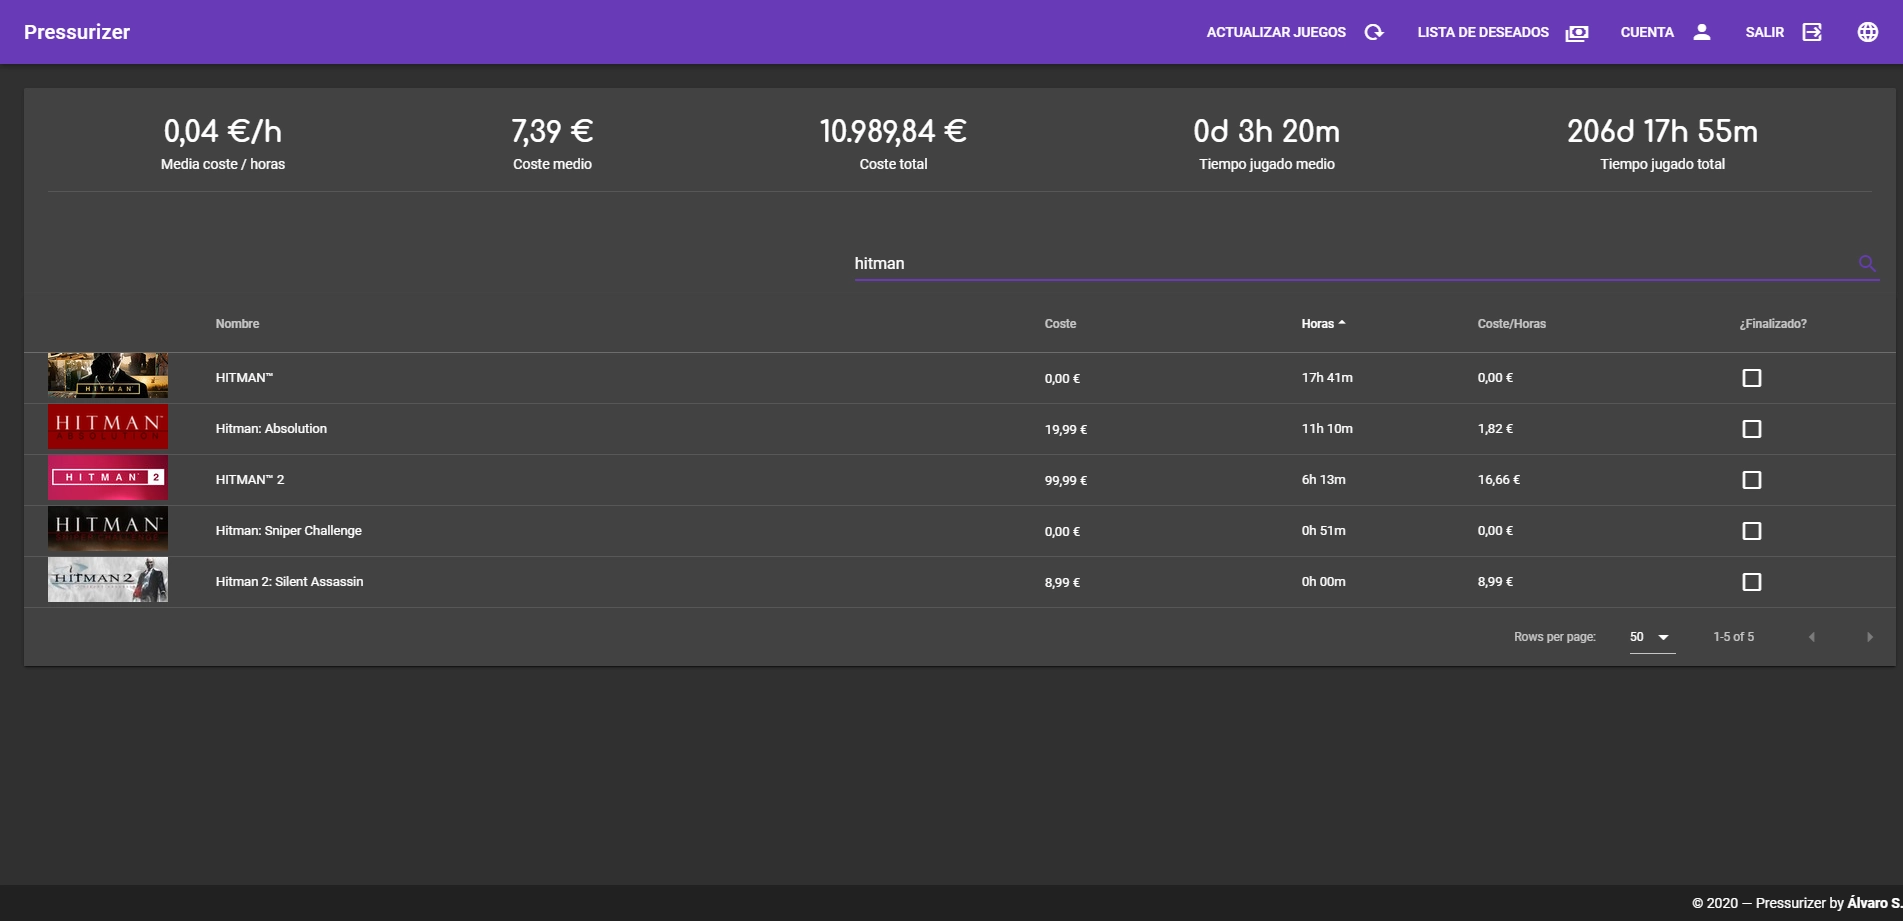The image size is (1903, 921).
Task: Open Álvaro S. author link in footer
Action: pos(1874,903)
